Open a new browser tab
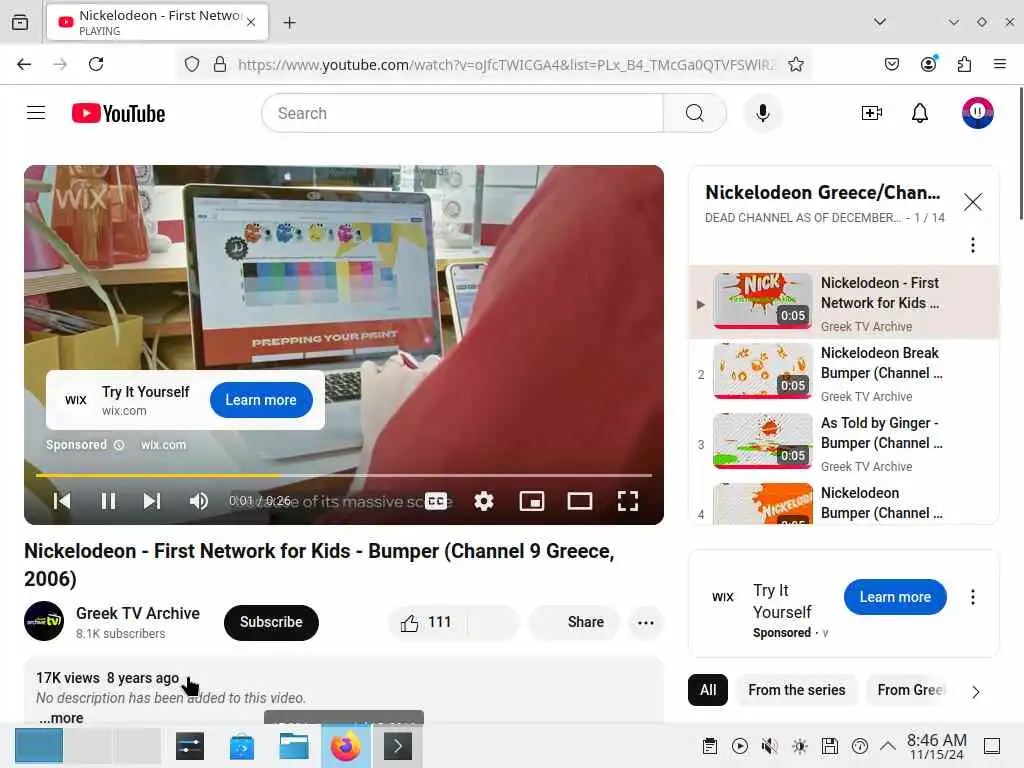This screenshot has width=1024, height=768. click(289, 23)
